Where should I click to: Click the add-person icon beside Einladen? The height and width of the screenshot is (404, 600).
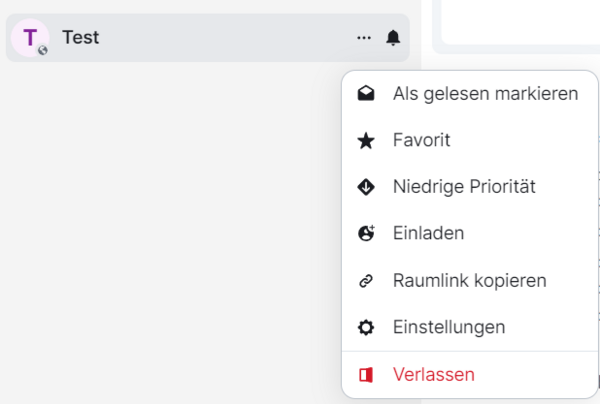[366, 233]
